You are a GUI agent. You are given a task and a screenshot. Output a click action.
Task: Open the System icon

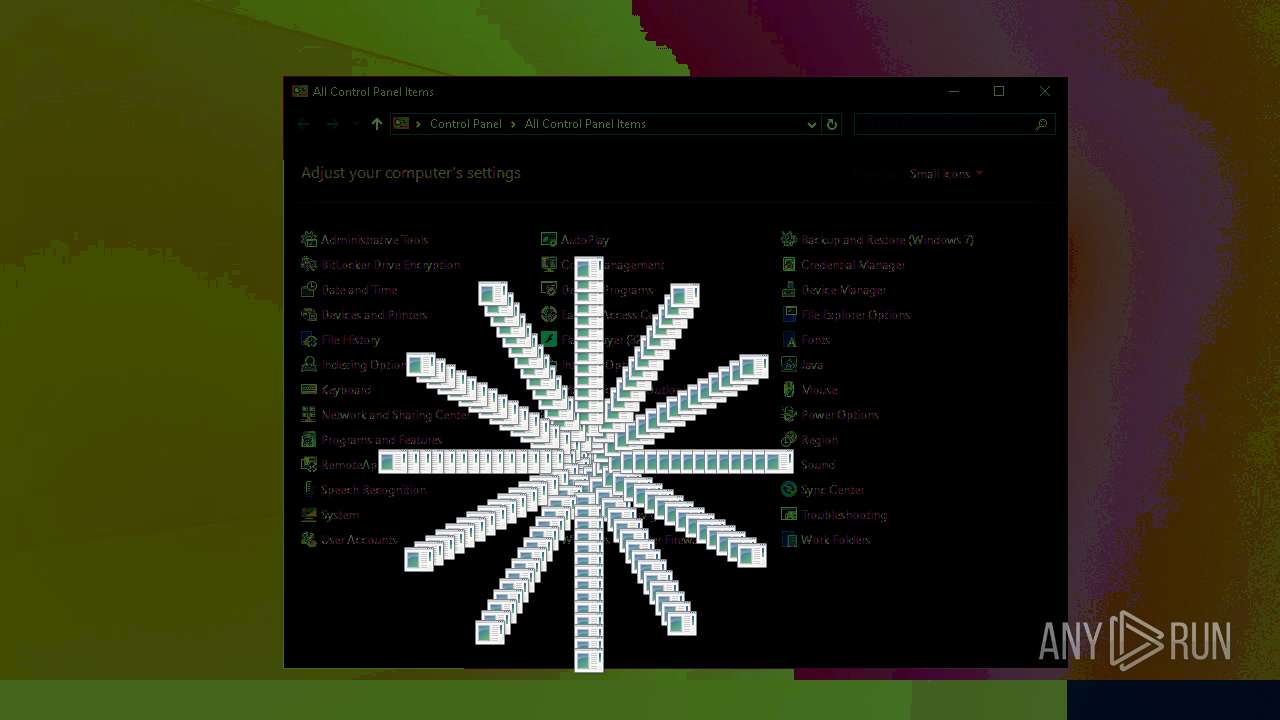pyautogui.click(x=309, y=515)
